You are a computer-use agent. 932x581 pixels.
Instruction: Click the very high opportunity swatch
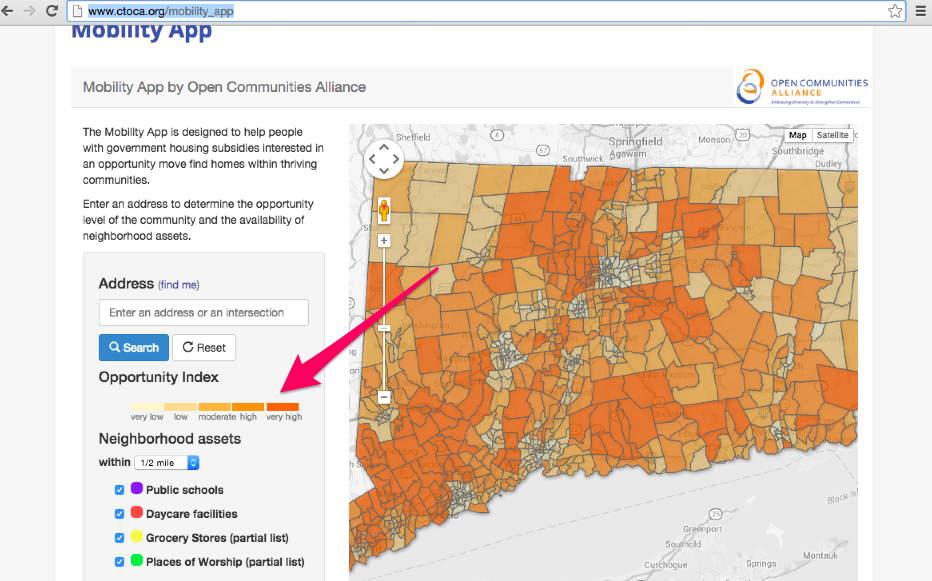(282, 407)
